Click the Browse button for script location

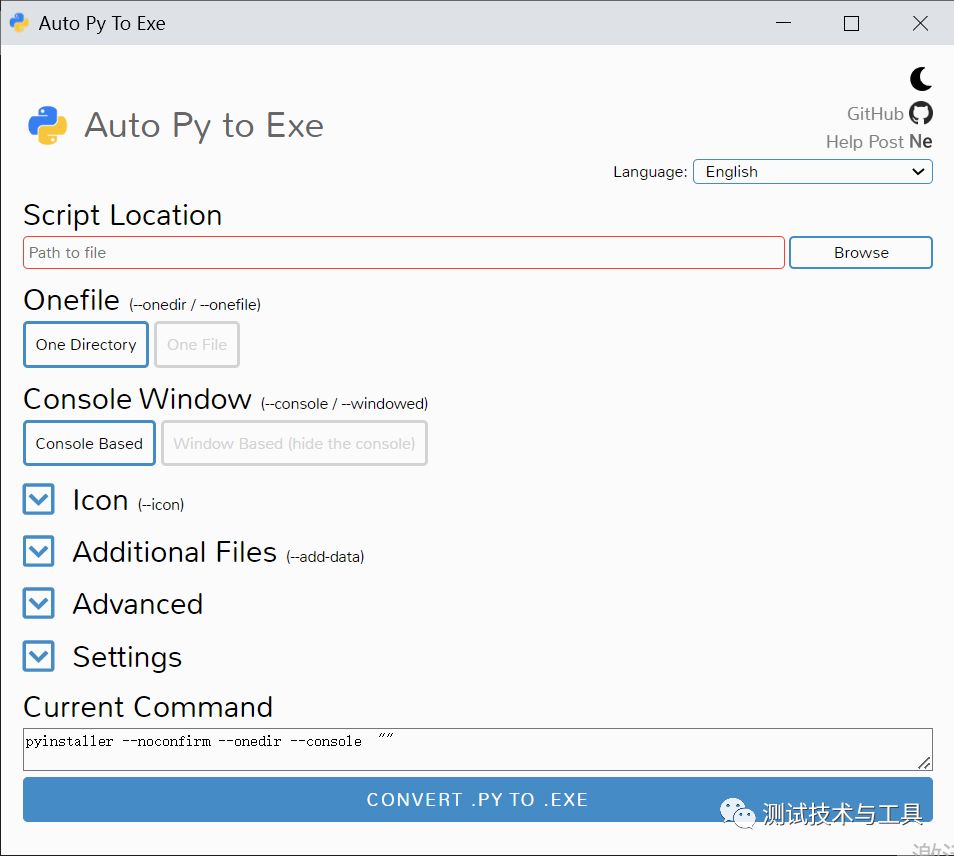[x=860, y=252]
